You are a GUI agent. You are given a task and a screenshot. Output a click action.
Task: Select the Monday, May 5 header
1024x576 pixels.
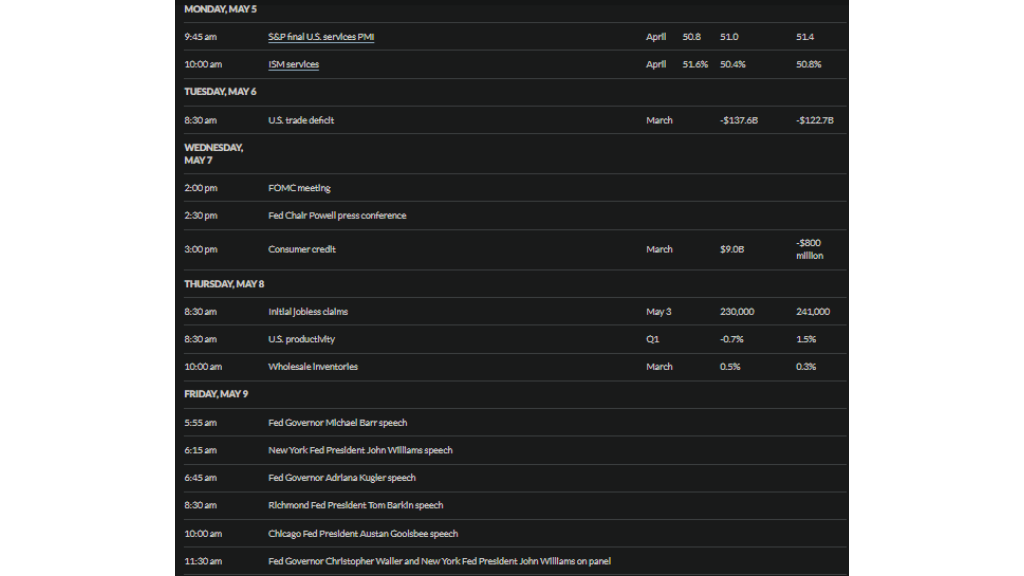(x=220, y=9)
